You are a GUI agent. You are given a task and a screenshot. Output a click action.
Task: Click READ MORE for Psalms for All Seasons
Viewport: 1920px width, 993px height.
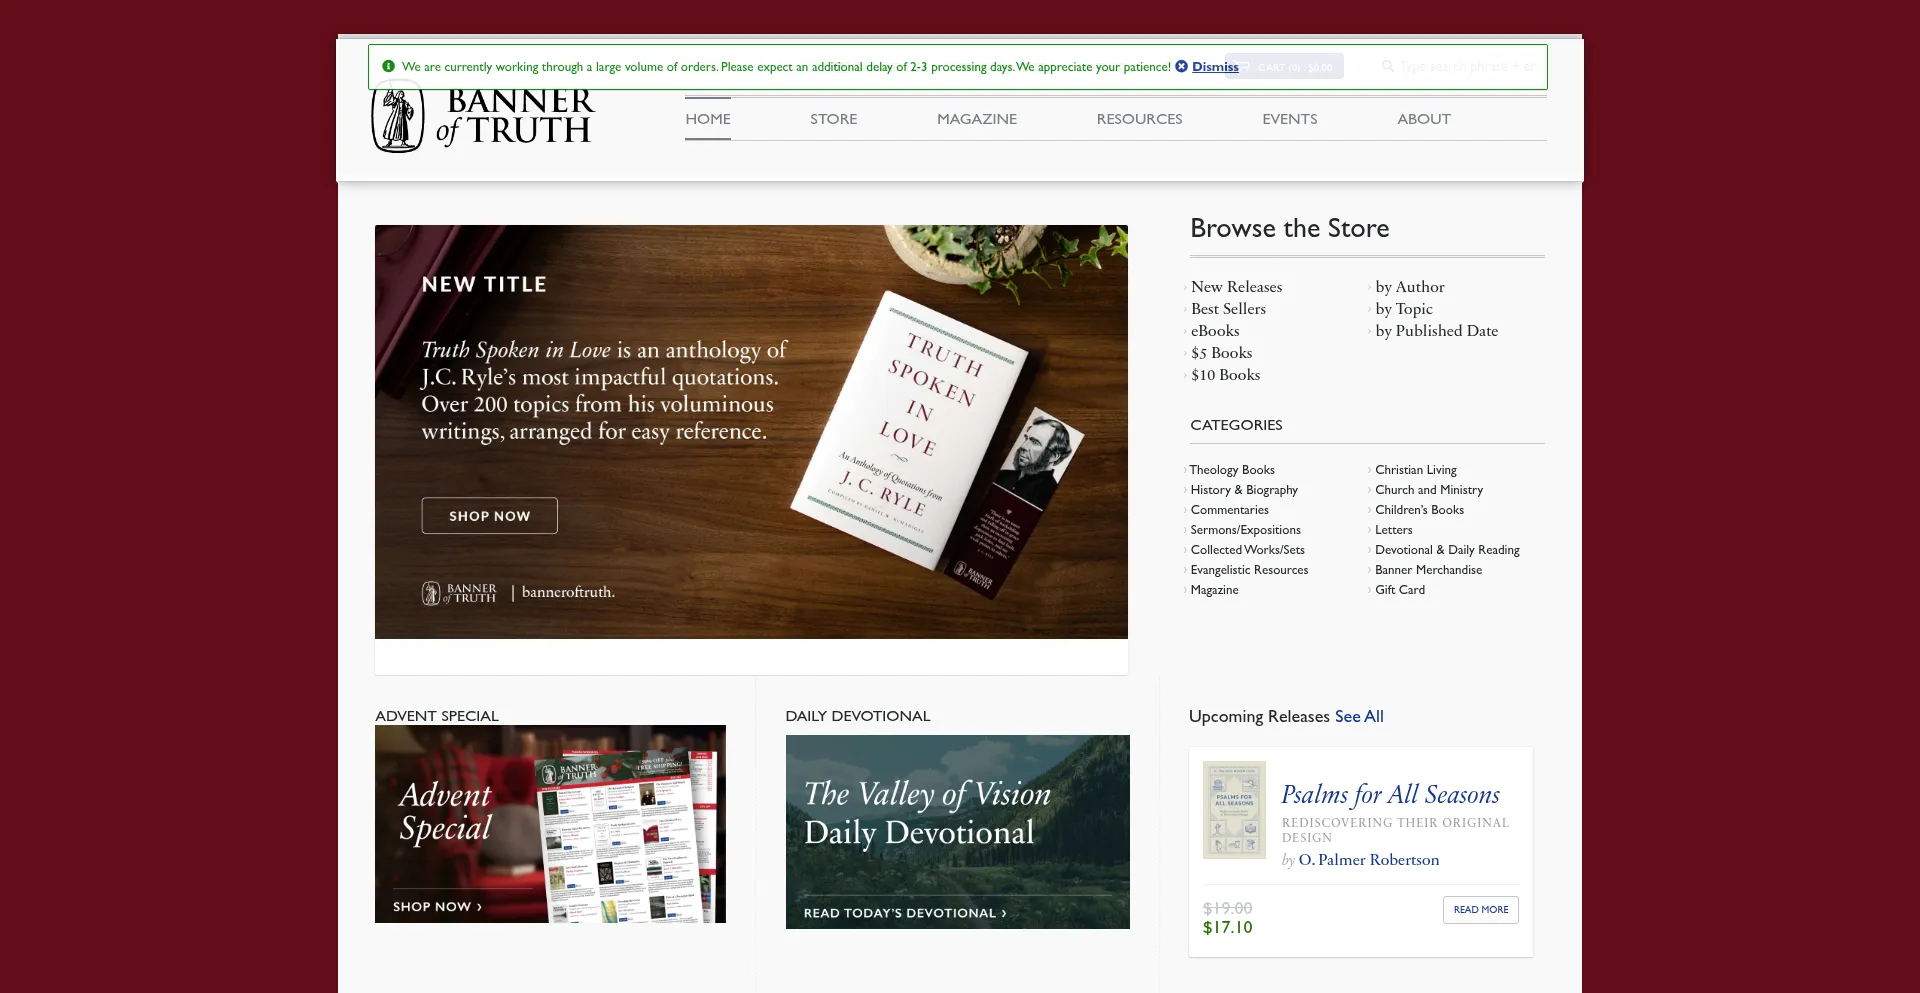1481,910
